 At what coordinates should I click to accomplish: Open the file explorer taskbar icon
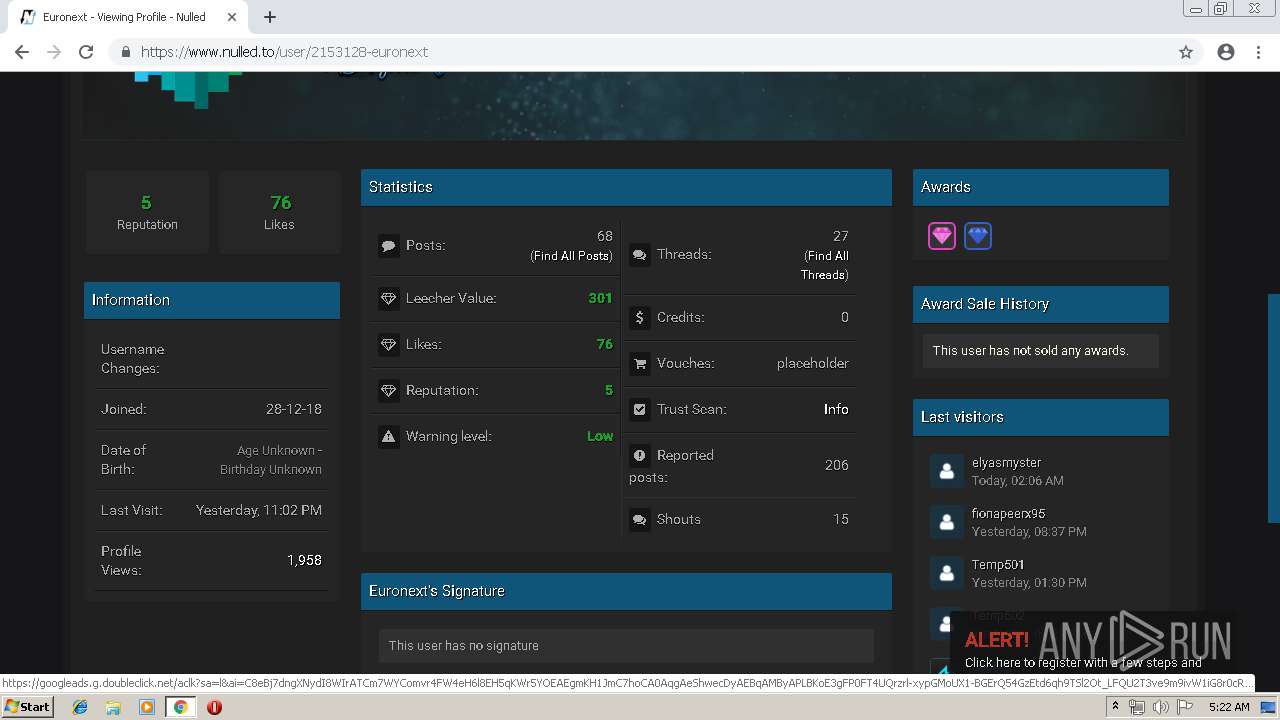click(113, 707)
